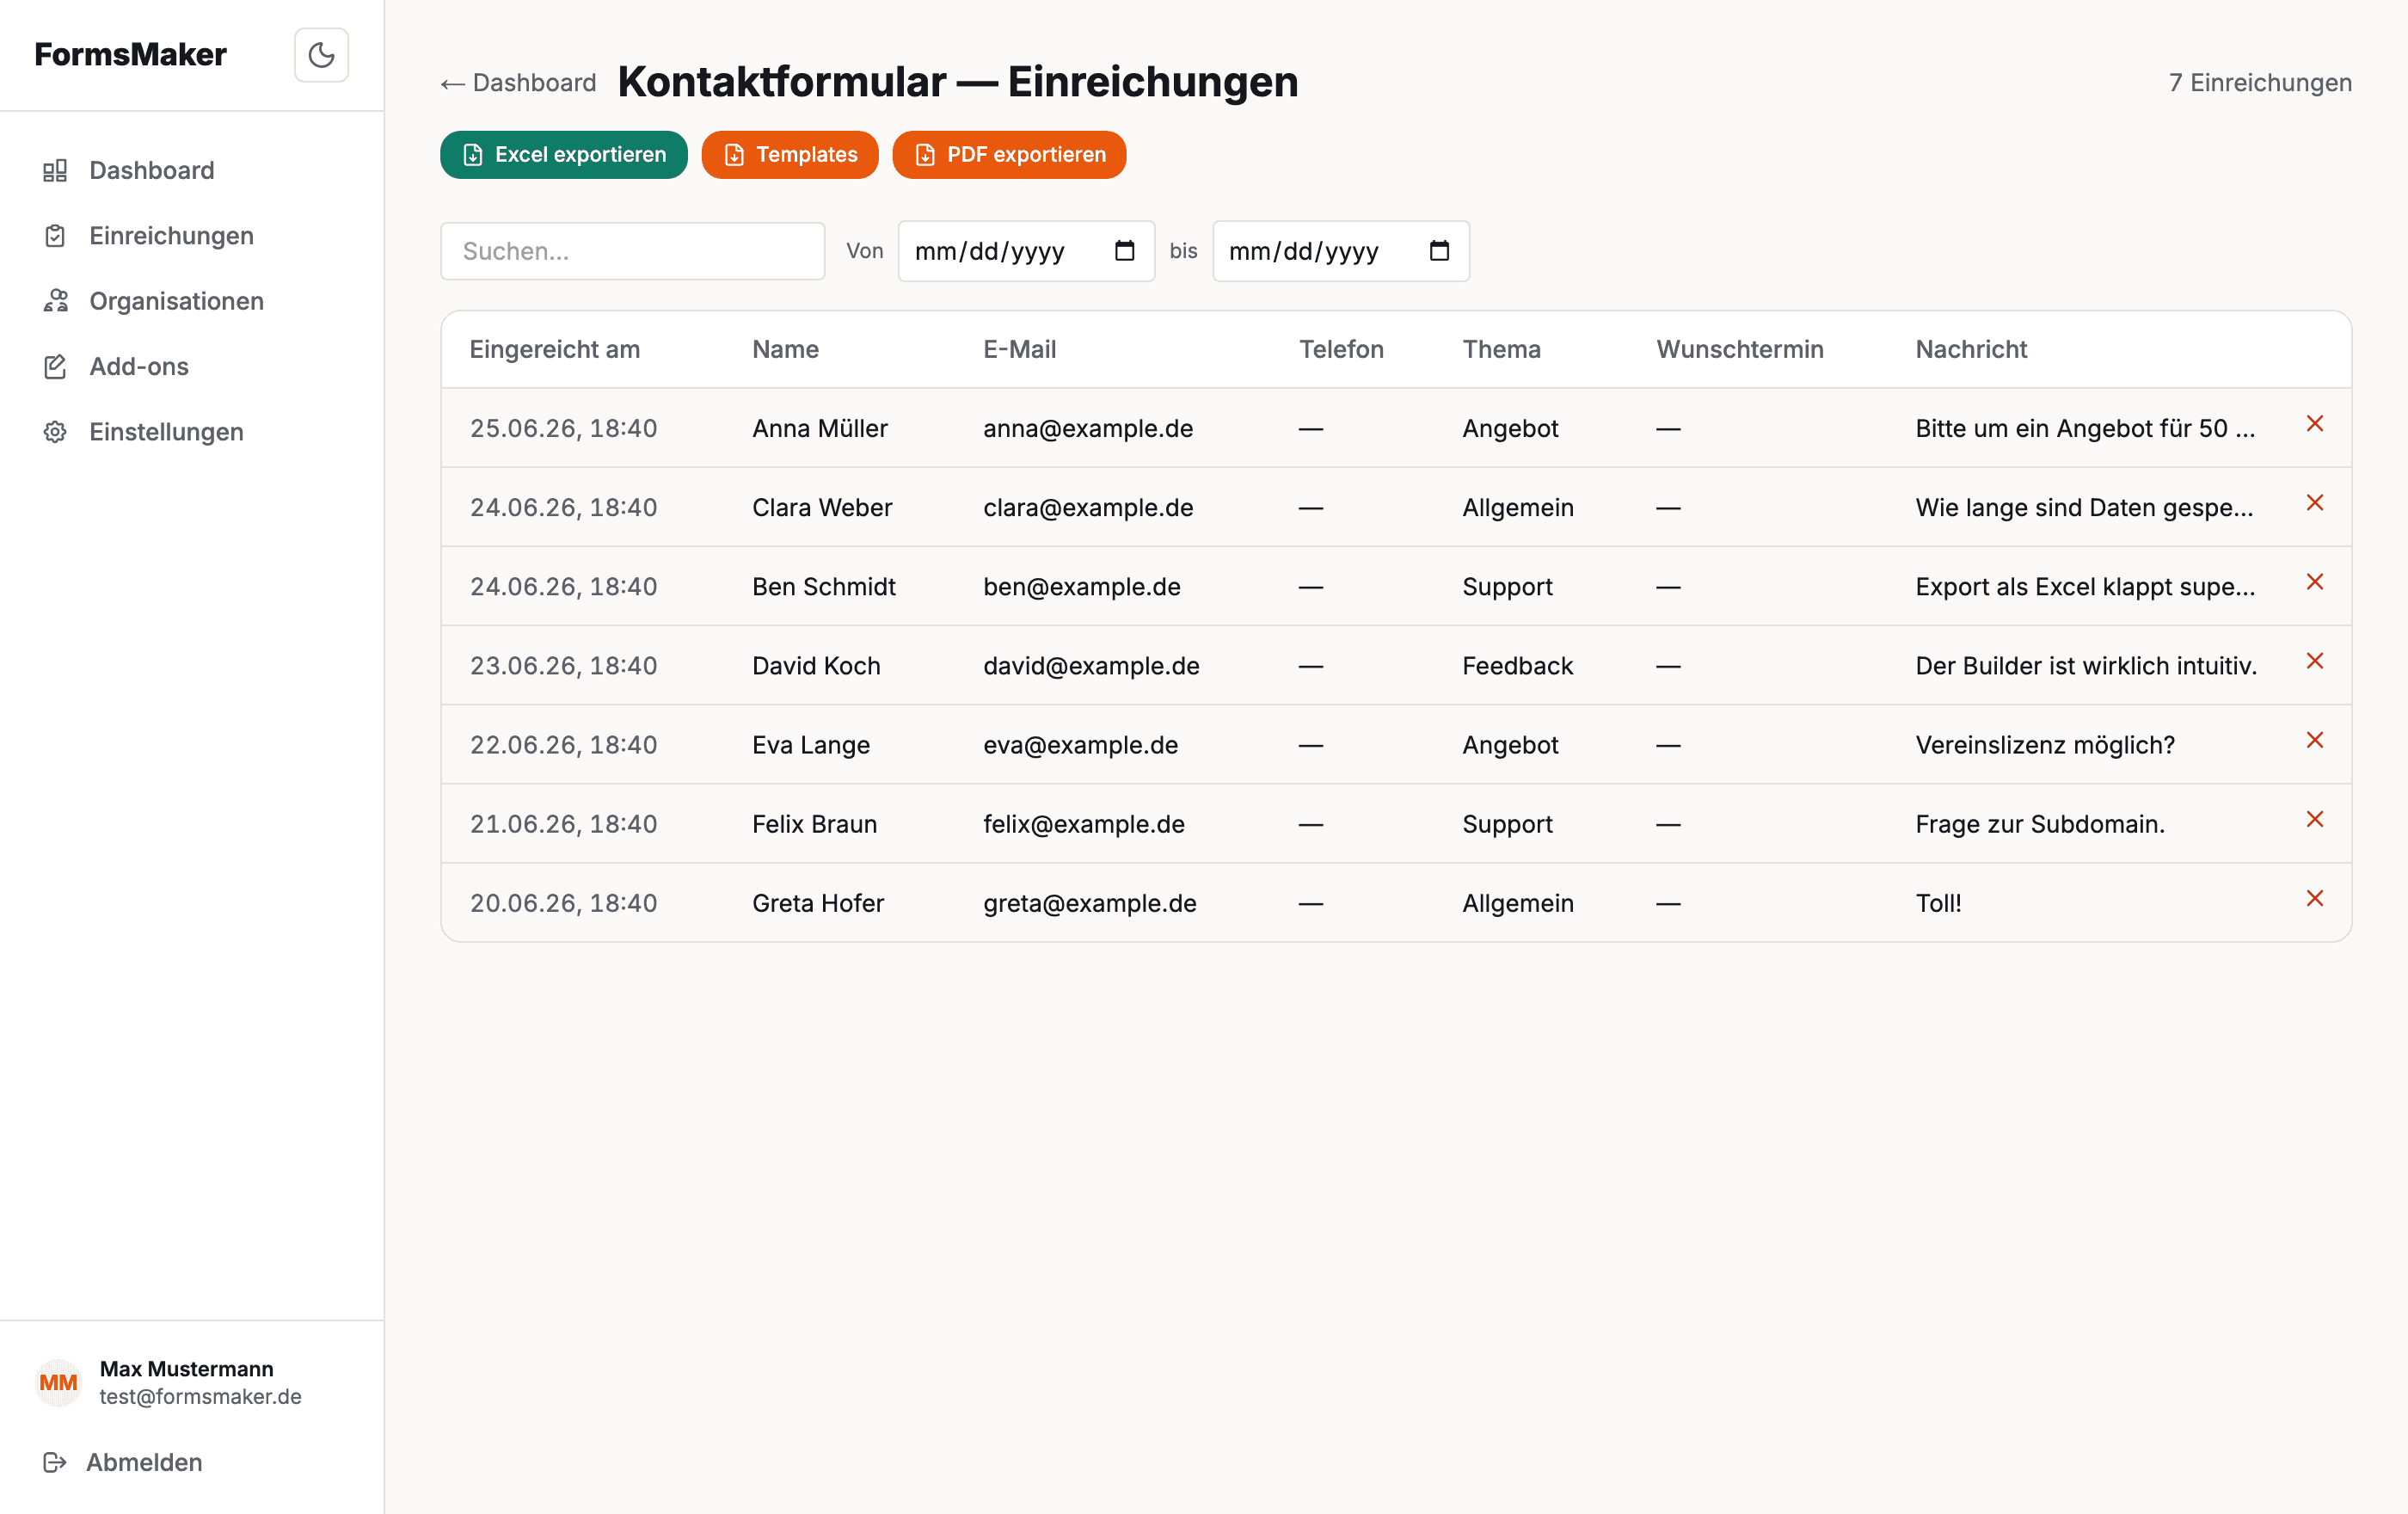Click the Wunschtermin column header
The image size is (2408, 1514).
click(x=1739, y=349)
